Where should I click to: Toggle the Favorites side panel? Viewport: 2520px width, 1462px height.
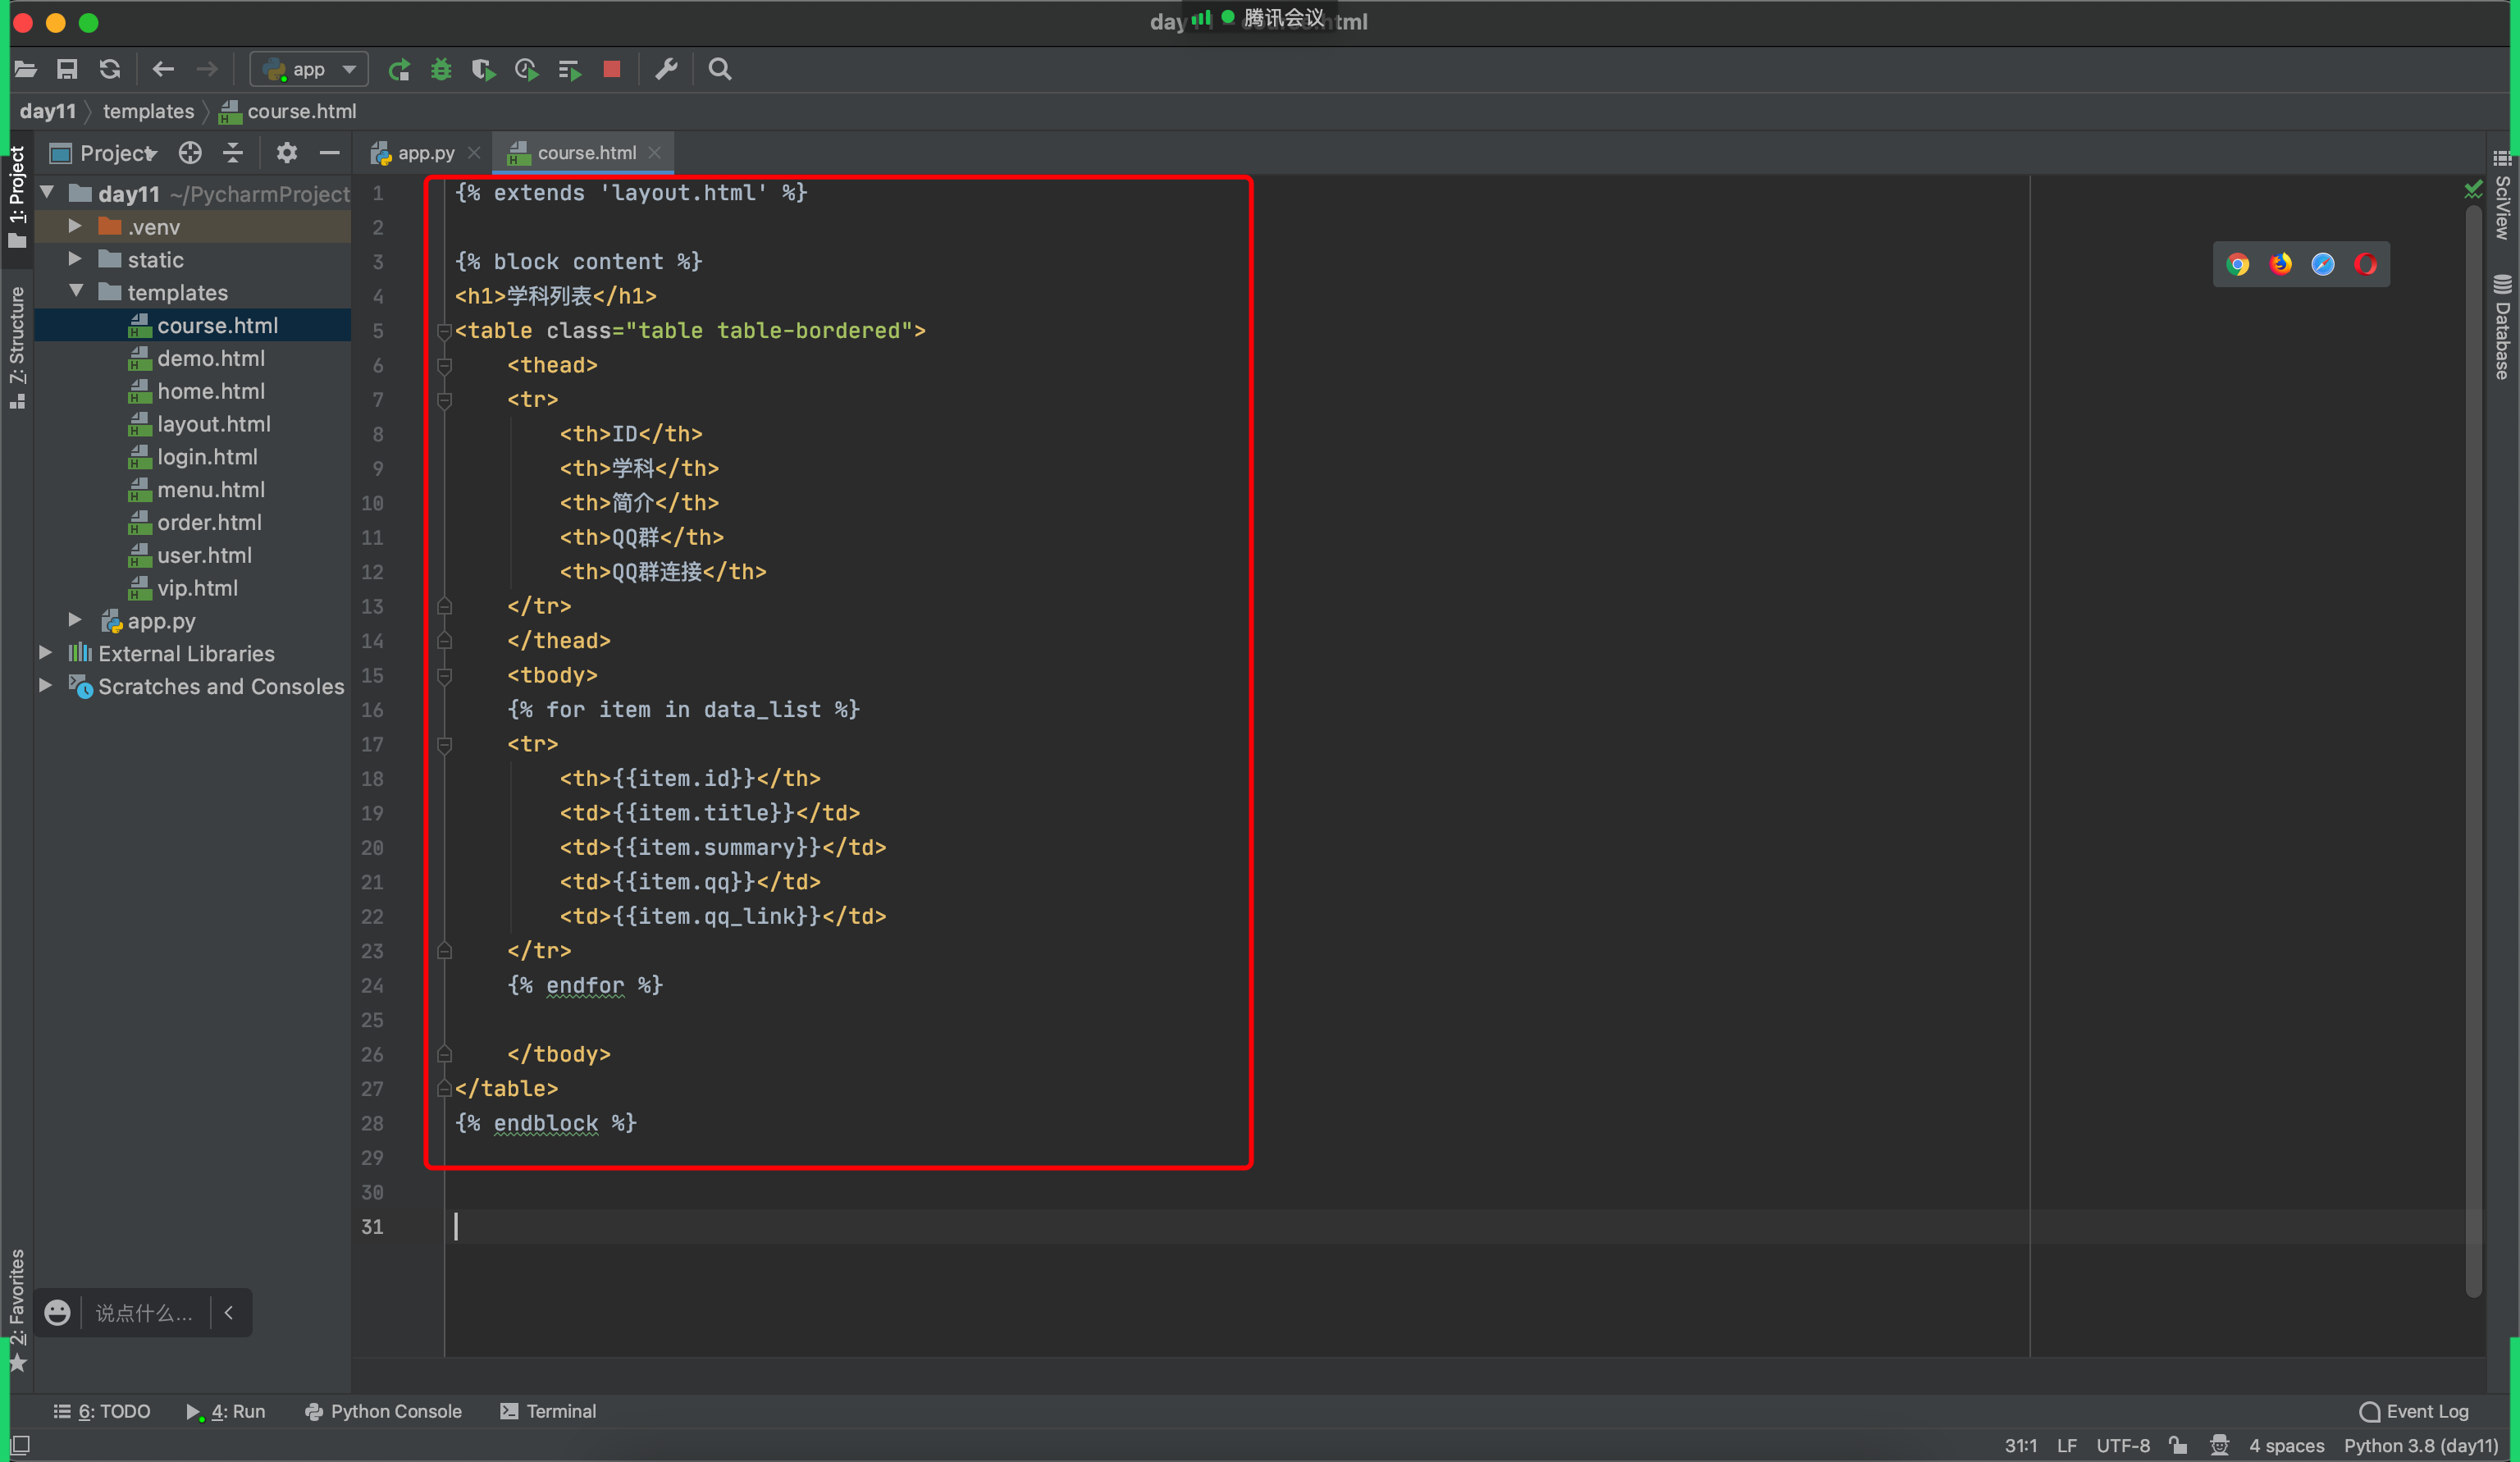(x=17, y=1310)
